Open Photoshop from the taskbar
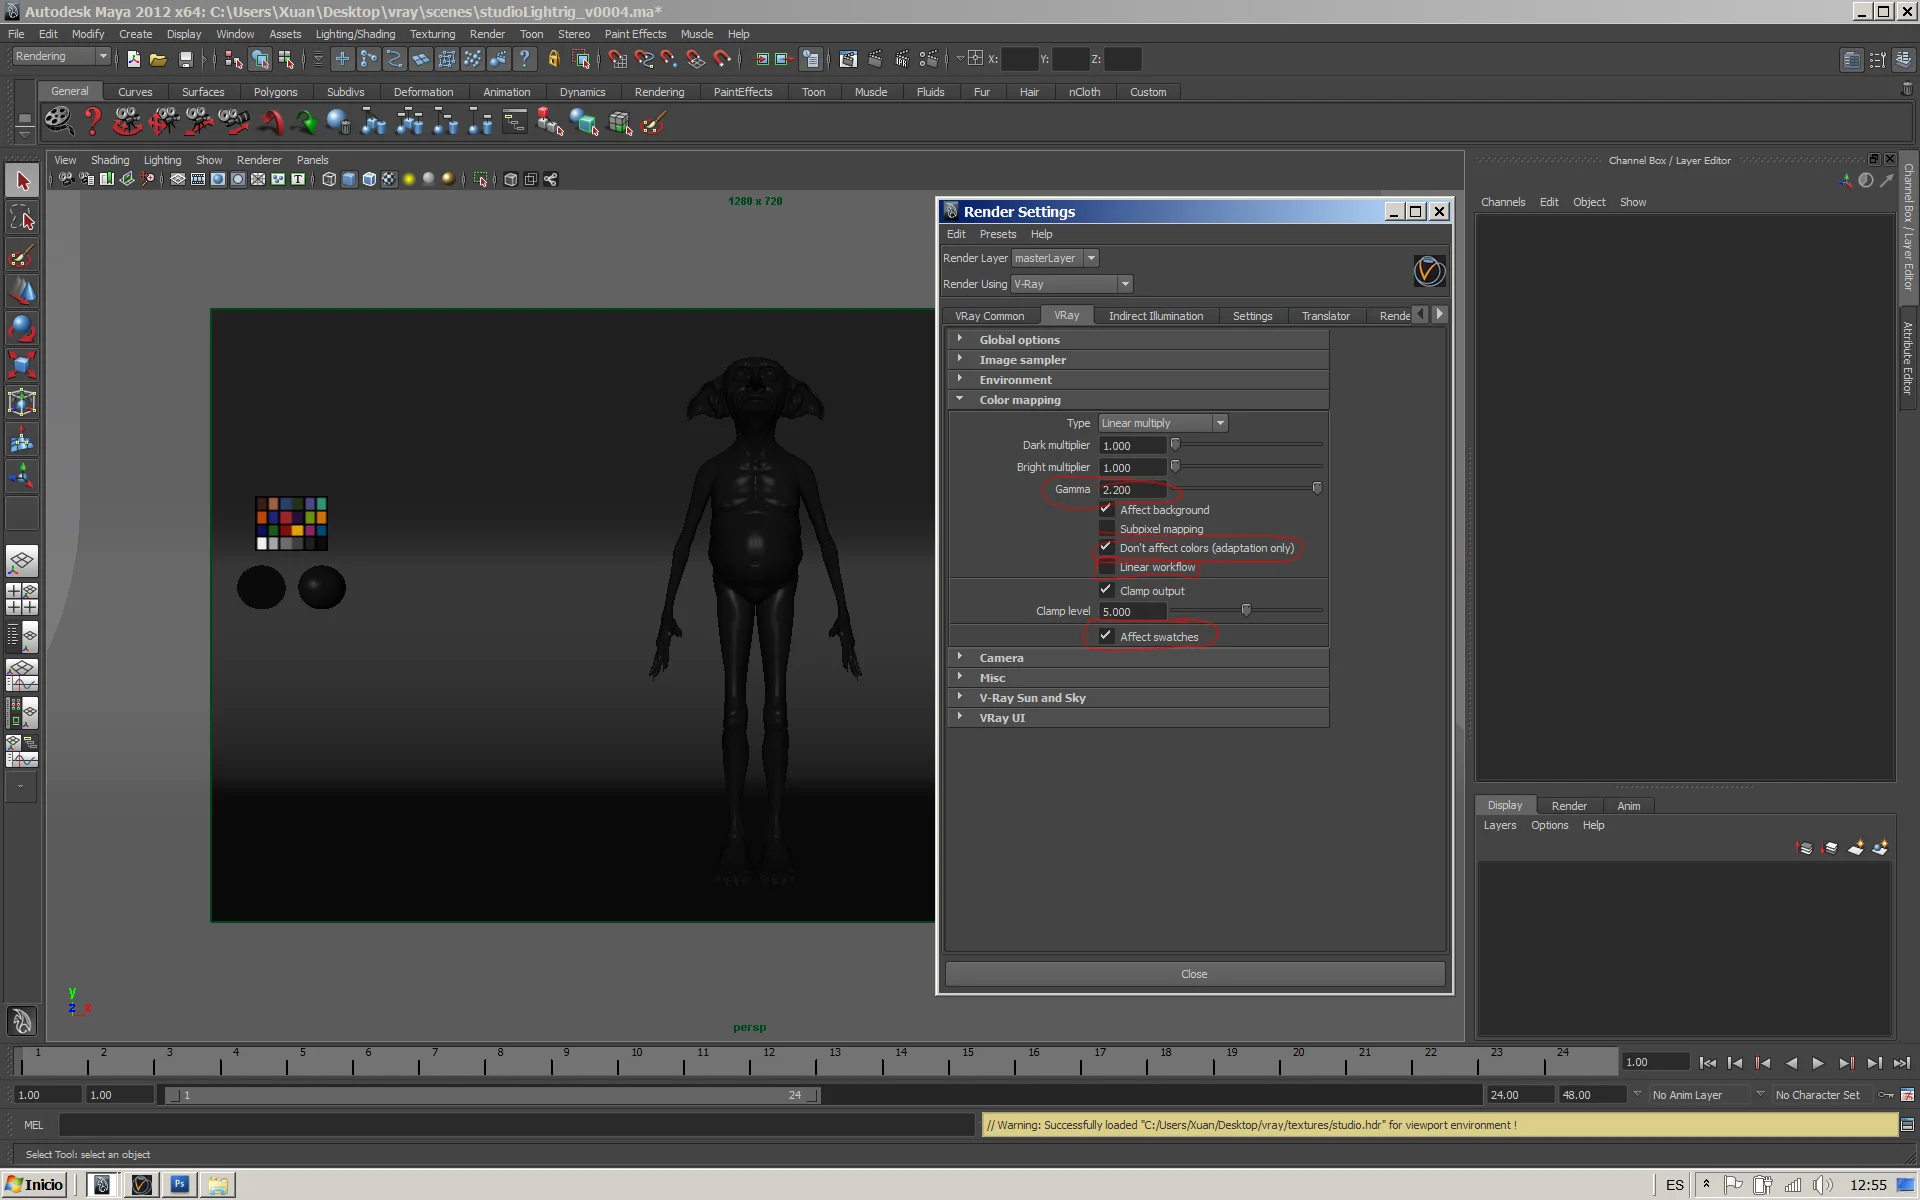1920x1200 pixels. click(180, 1184)
